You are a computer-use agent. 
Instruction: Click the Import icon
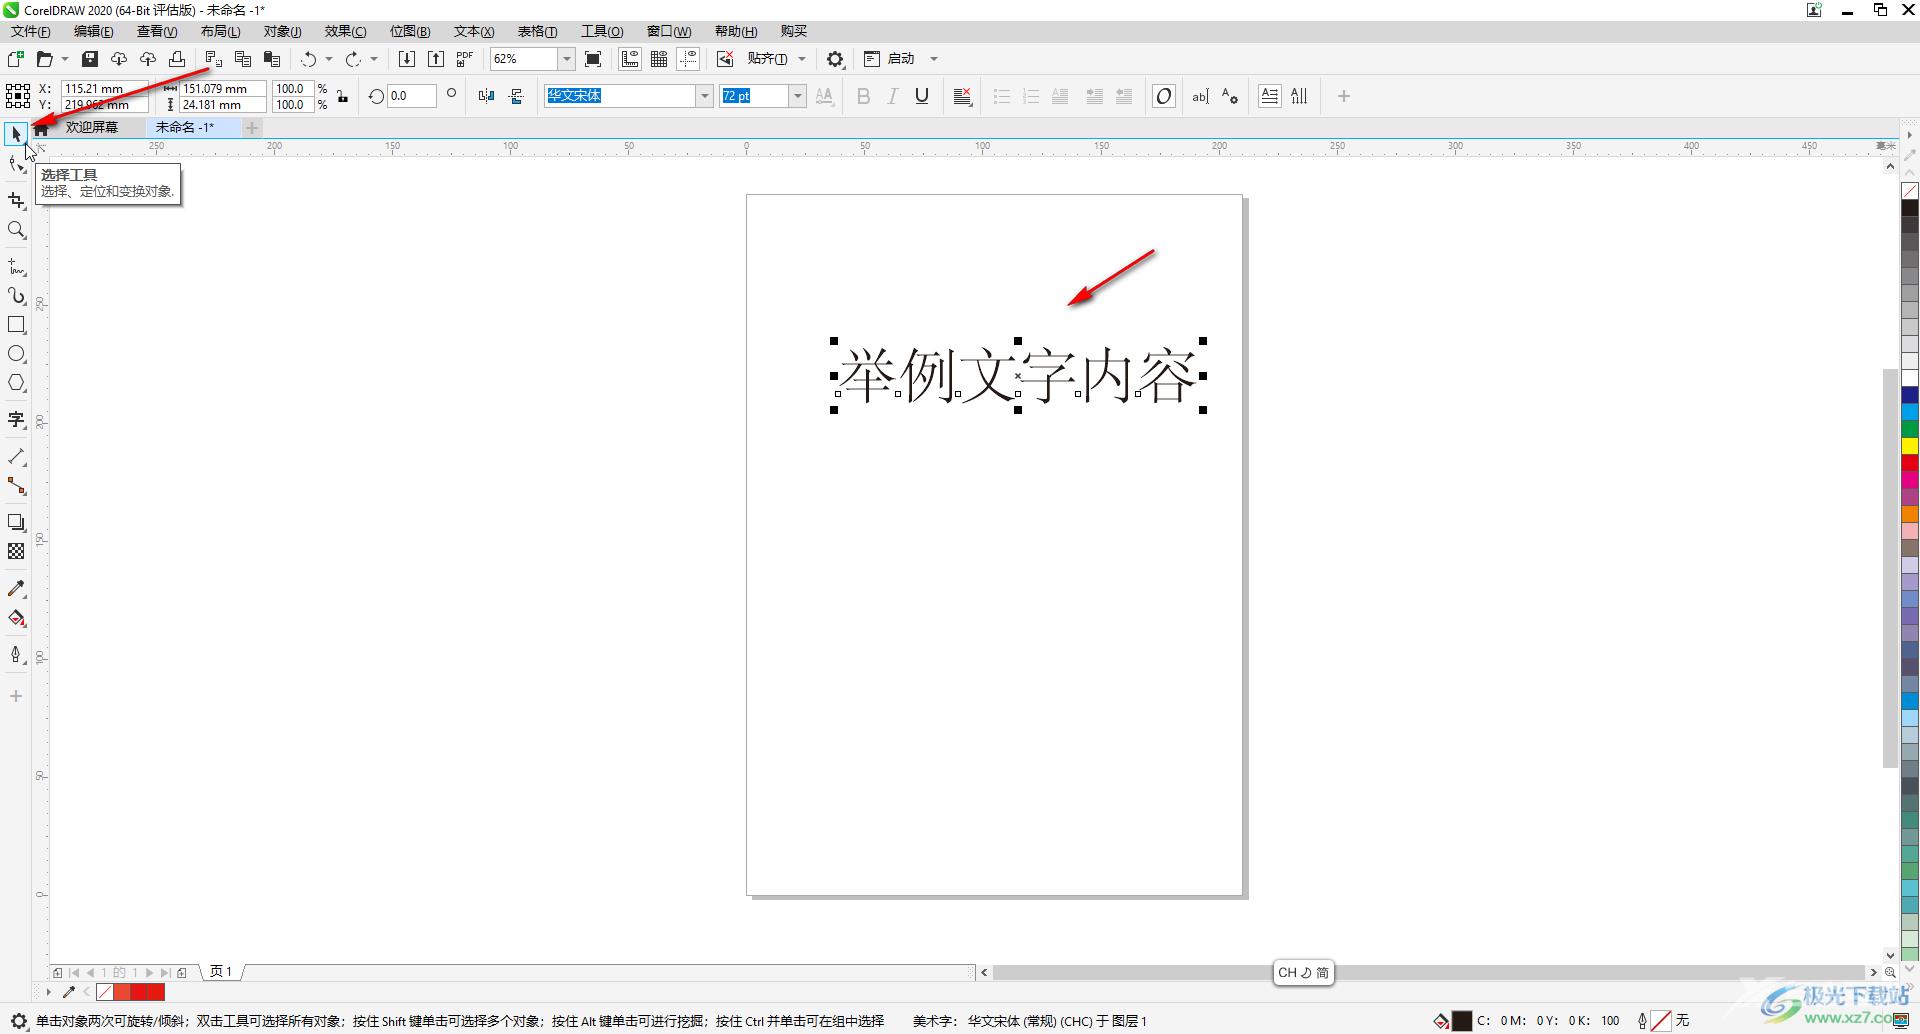coord(407,59)
